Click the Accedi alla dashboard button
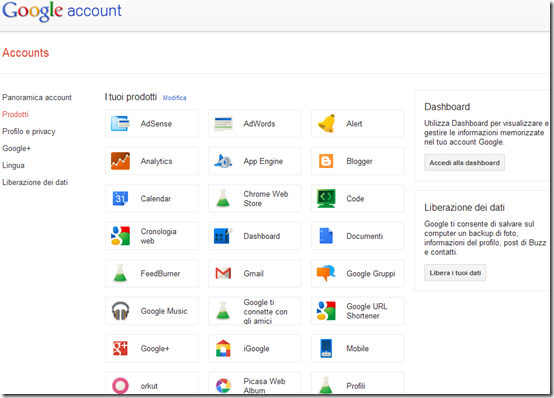The width and height of the screenshot is (554, 398). coord(464,163)
